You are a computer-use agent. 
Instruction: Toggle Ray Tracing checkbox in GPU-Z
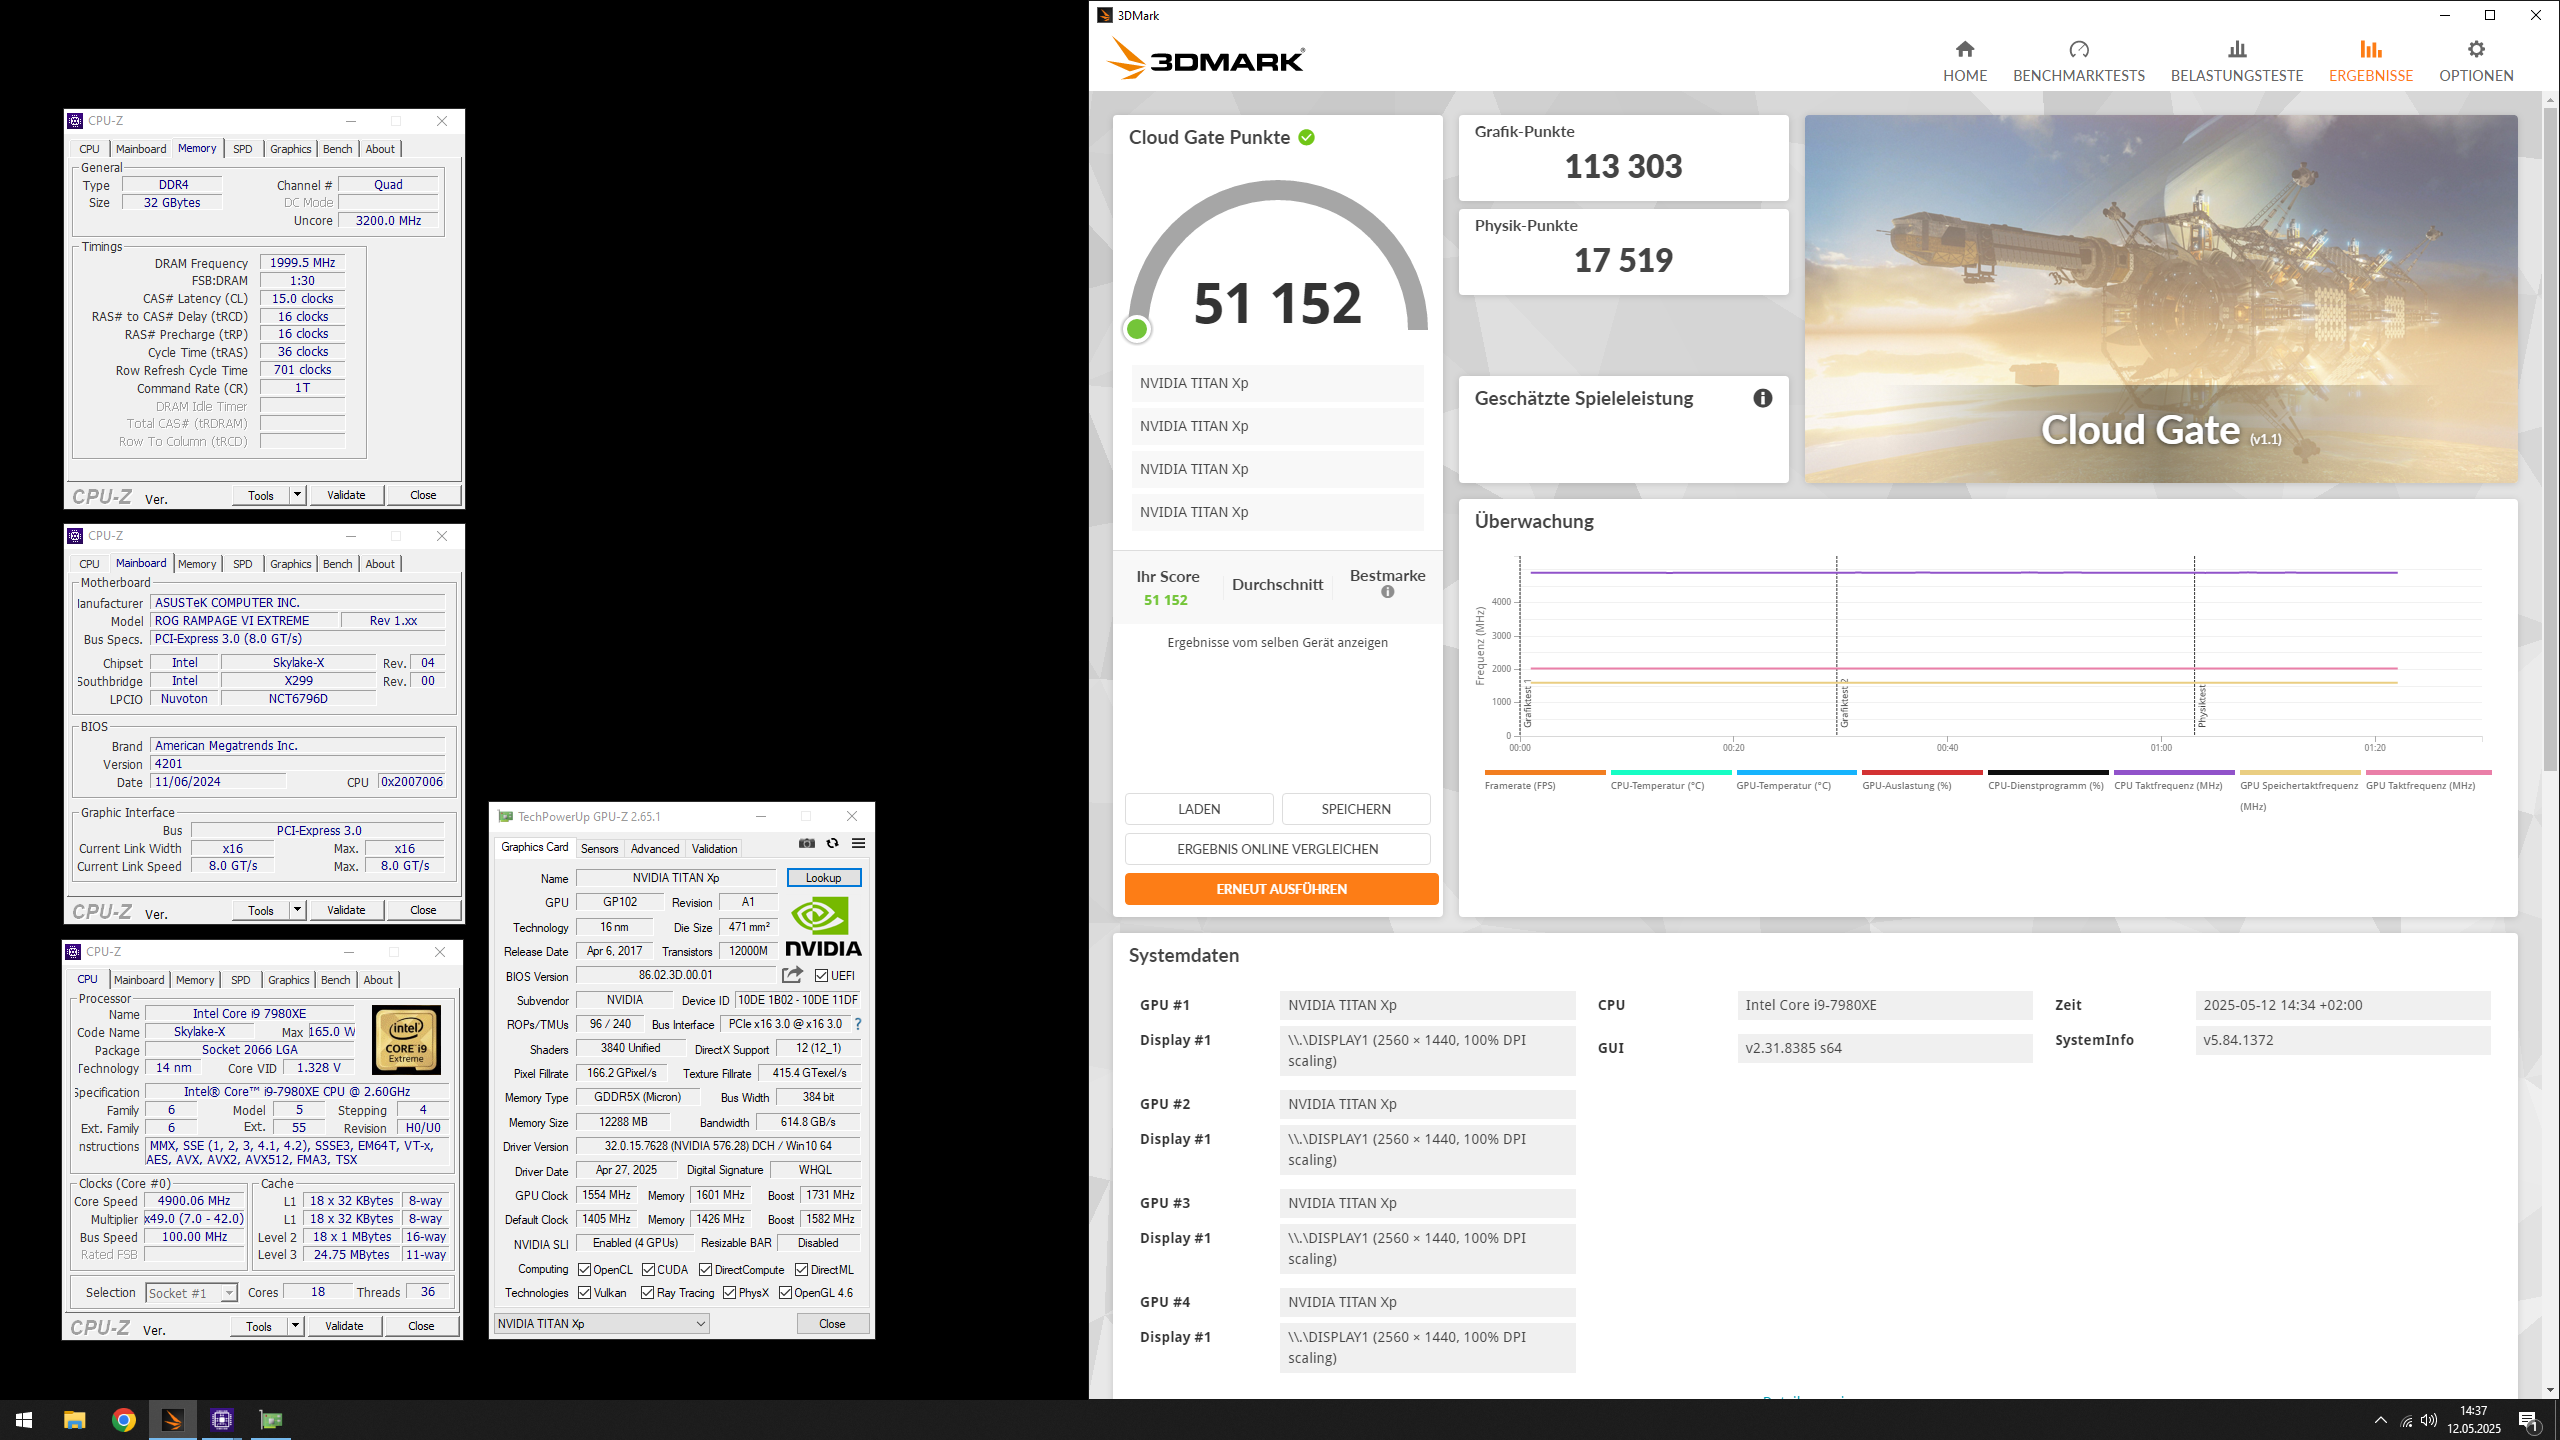(648, 1293)
